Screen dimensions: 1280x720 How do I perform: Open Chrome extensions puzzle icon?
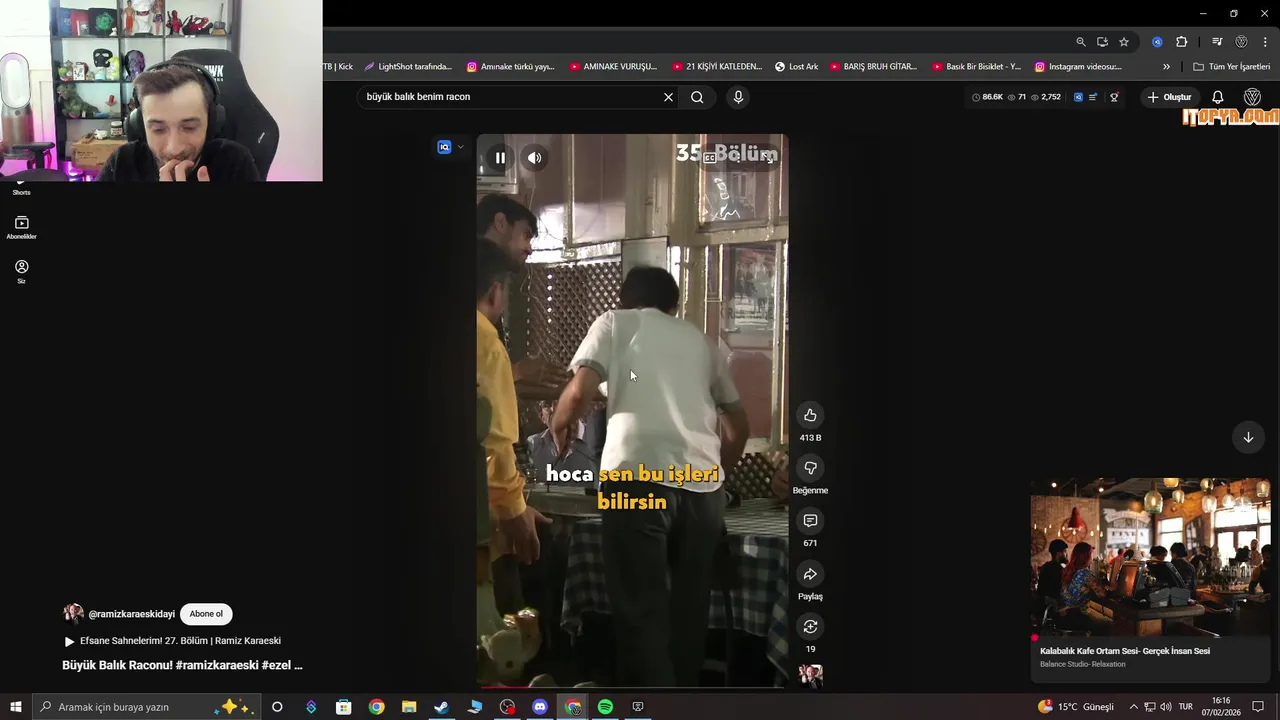point(1181,42)
